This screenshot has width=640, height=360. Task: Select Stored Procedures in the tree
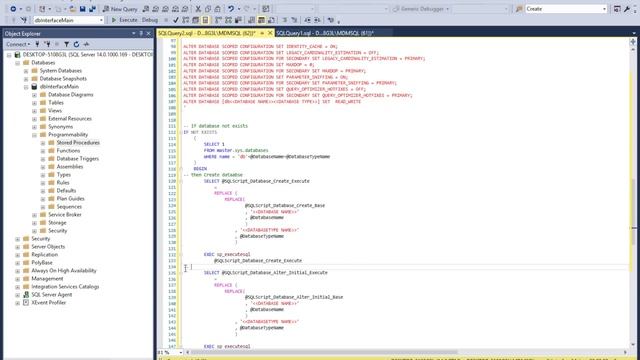click(78, 142)
